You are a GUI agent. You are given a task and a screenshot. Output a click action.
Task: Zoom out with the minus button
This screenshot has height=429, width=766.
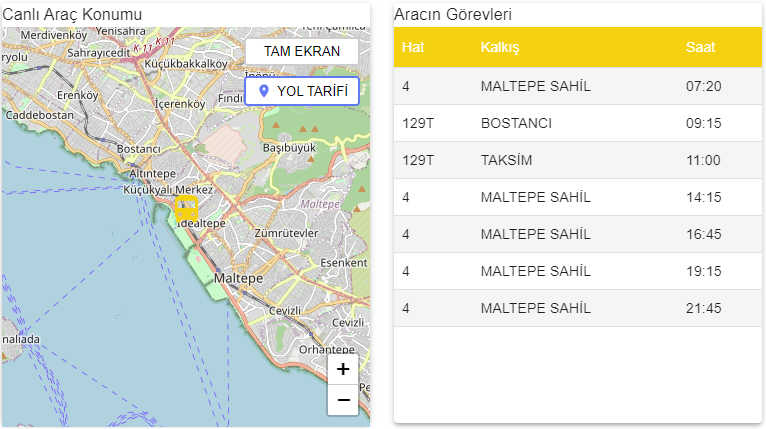tap(343, 400)
